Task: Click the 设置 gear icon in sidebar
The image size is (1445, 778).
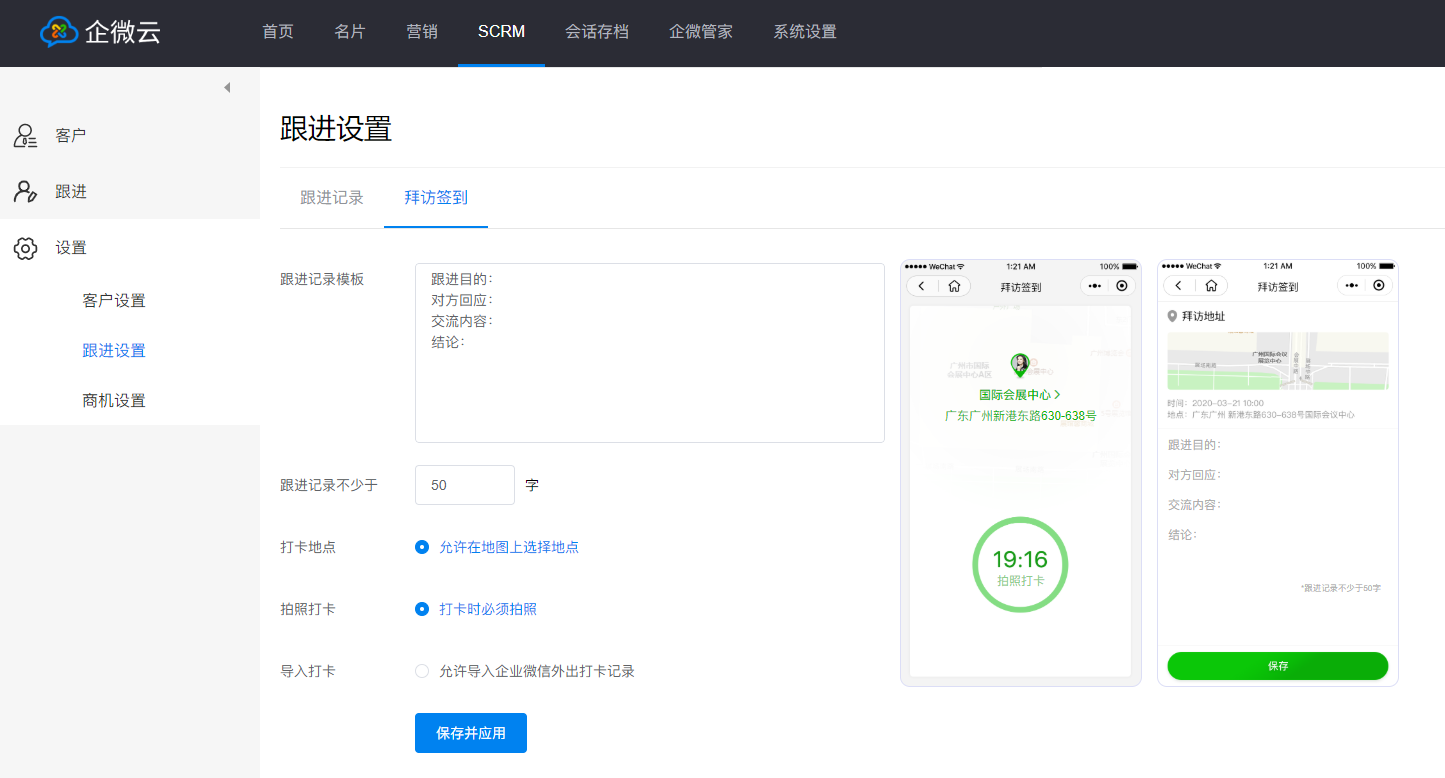Action: click(x=25, y=248)
